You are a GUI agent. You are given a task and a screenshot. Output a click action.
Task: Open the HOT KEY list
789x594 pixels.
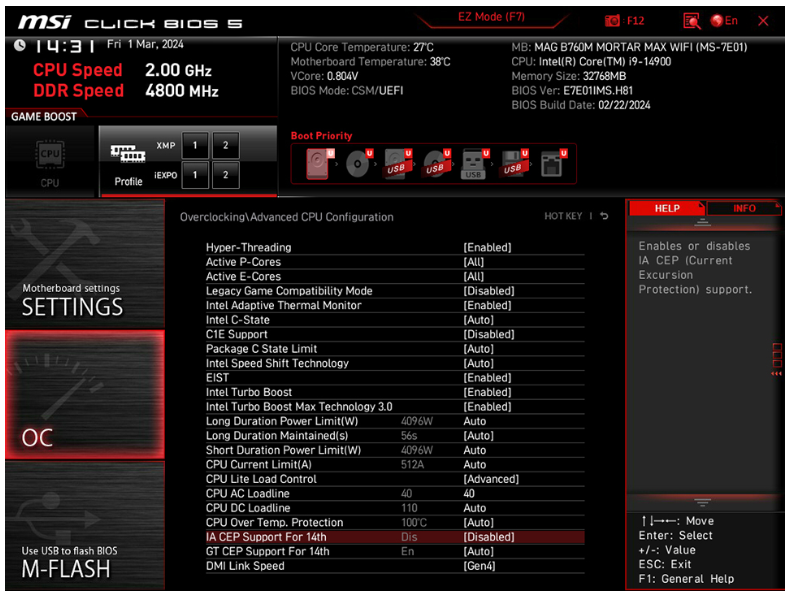click(x=563, y=216)
